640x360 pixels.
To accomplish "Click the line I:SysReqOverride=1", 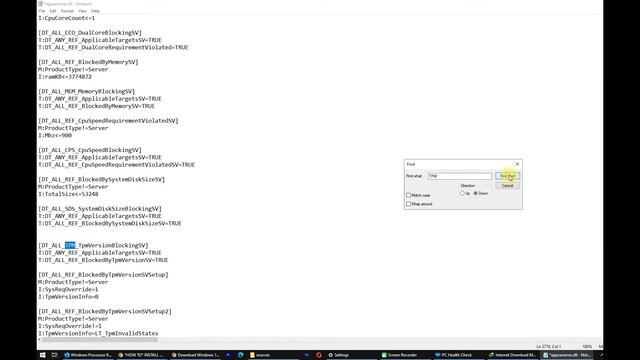I will pyautogui.click(x=68, y=289).
